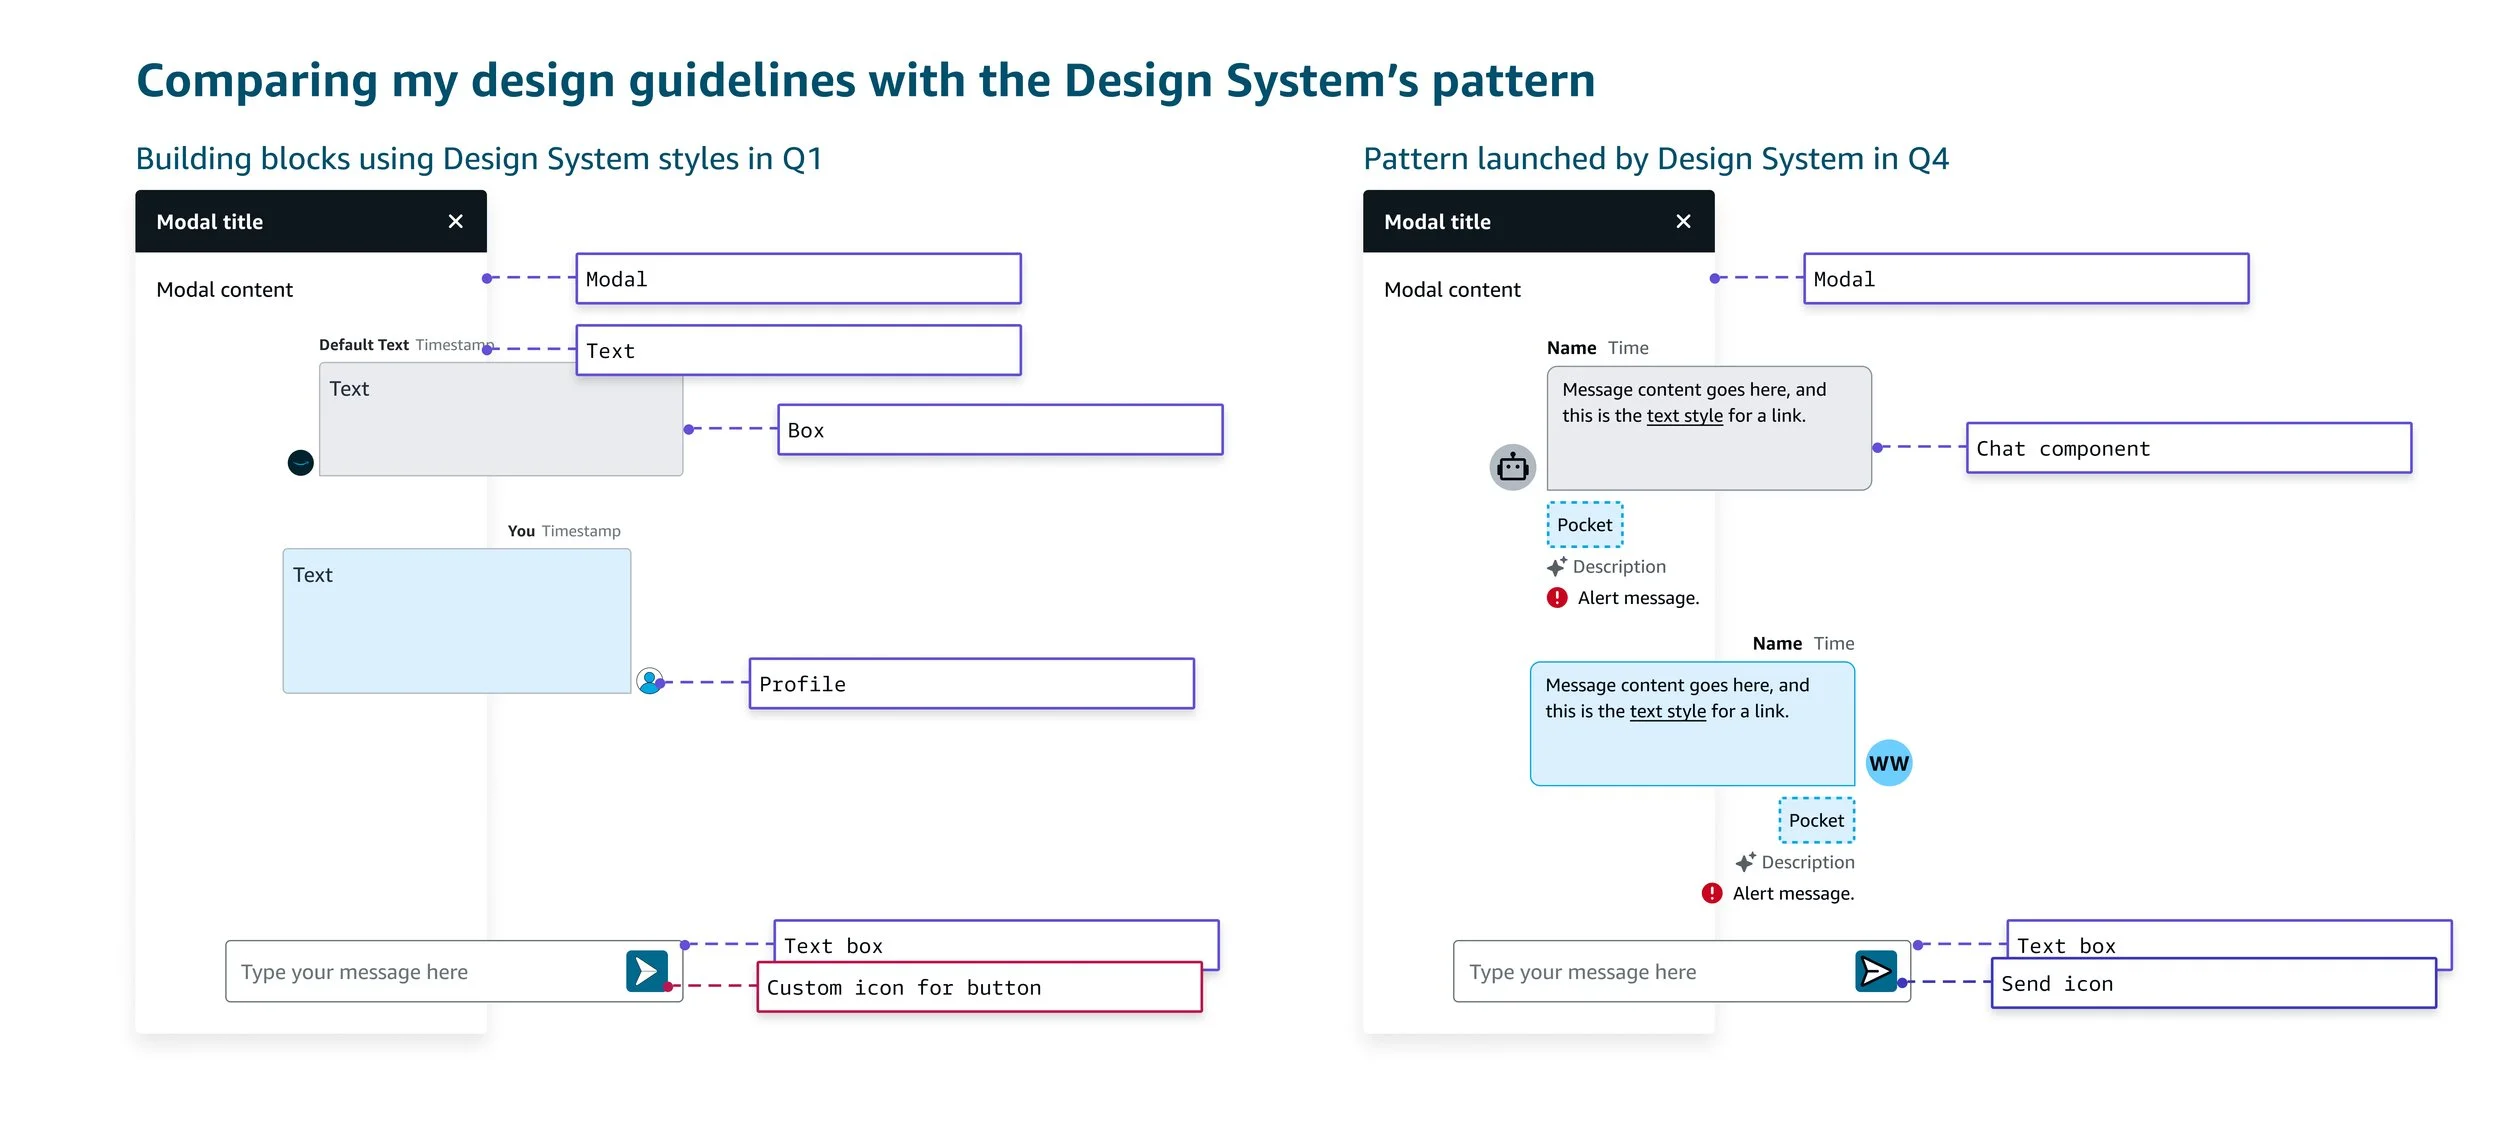Click sparkle icon beside lower Description

point(1745,862)
